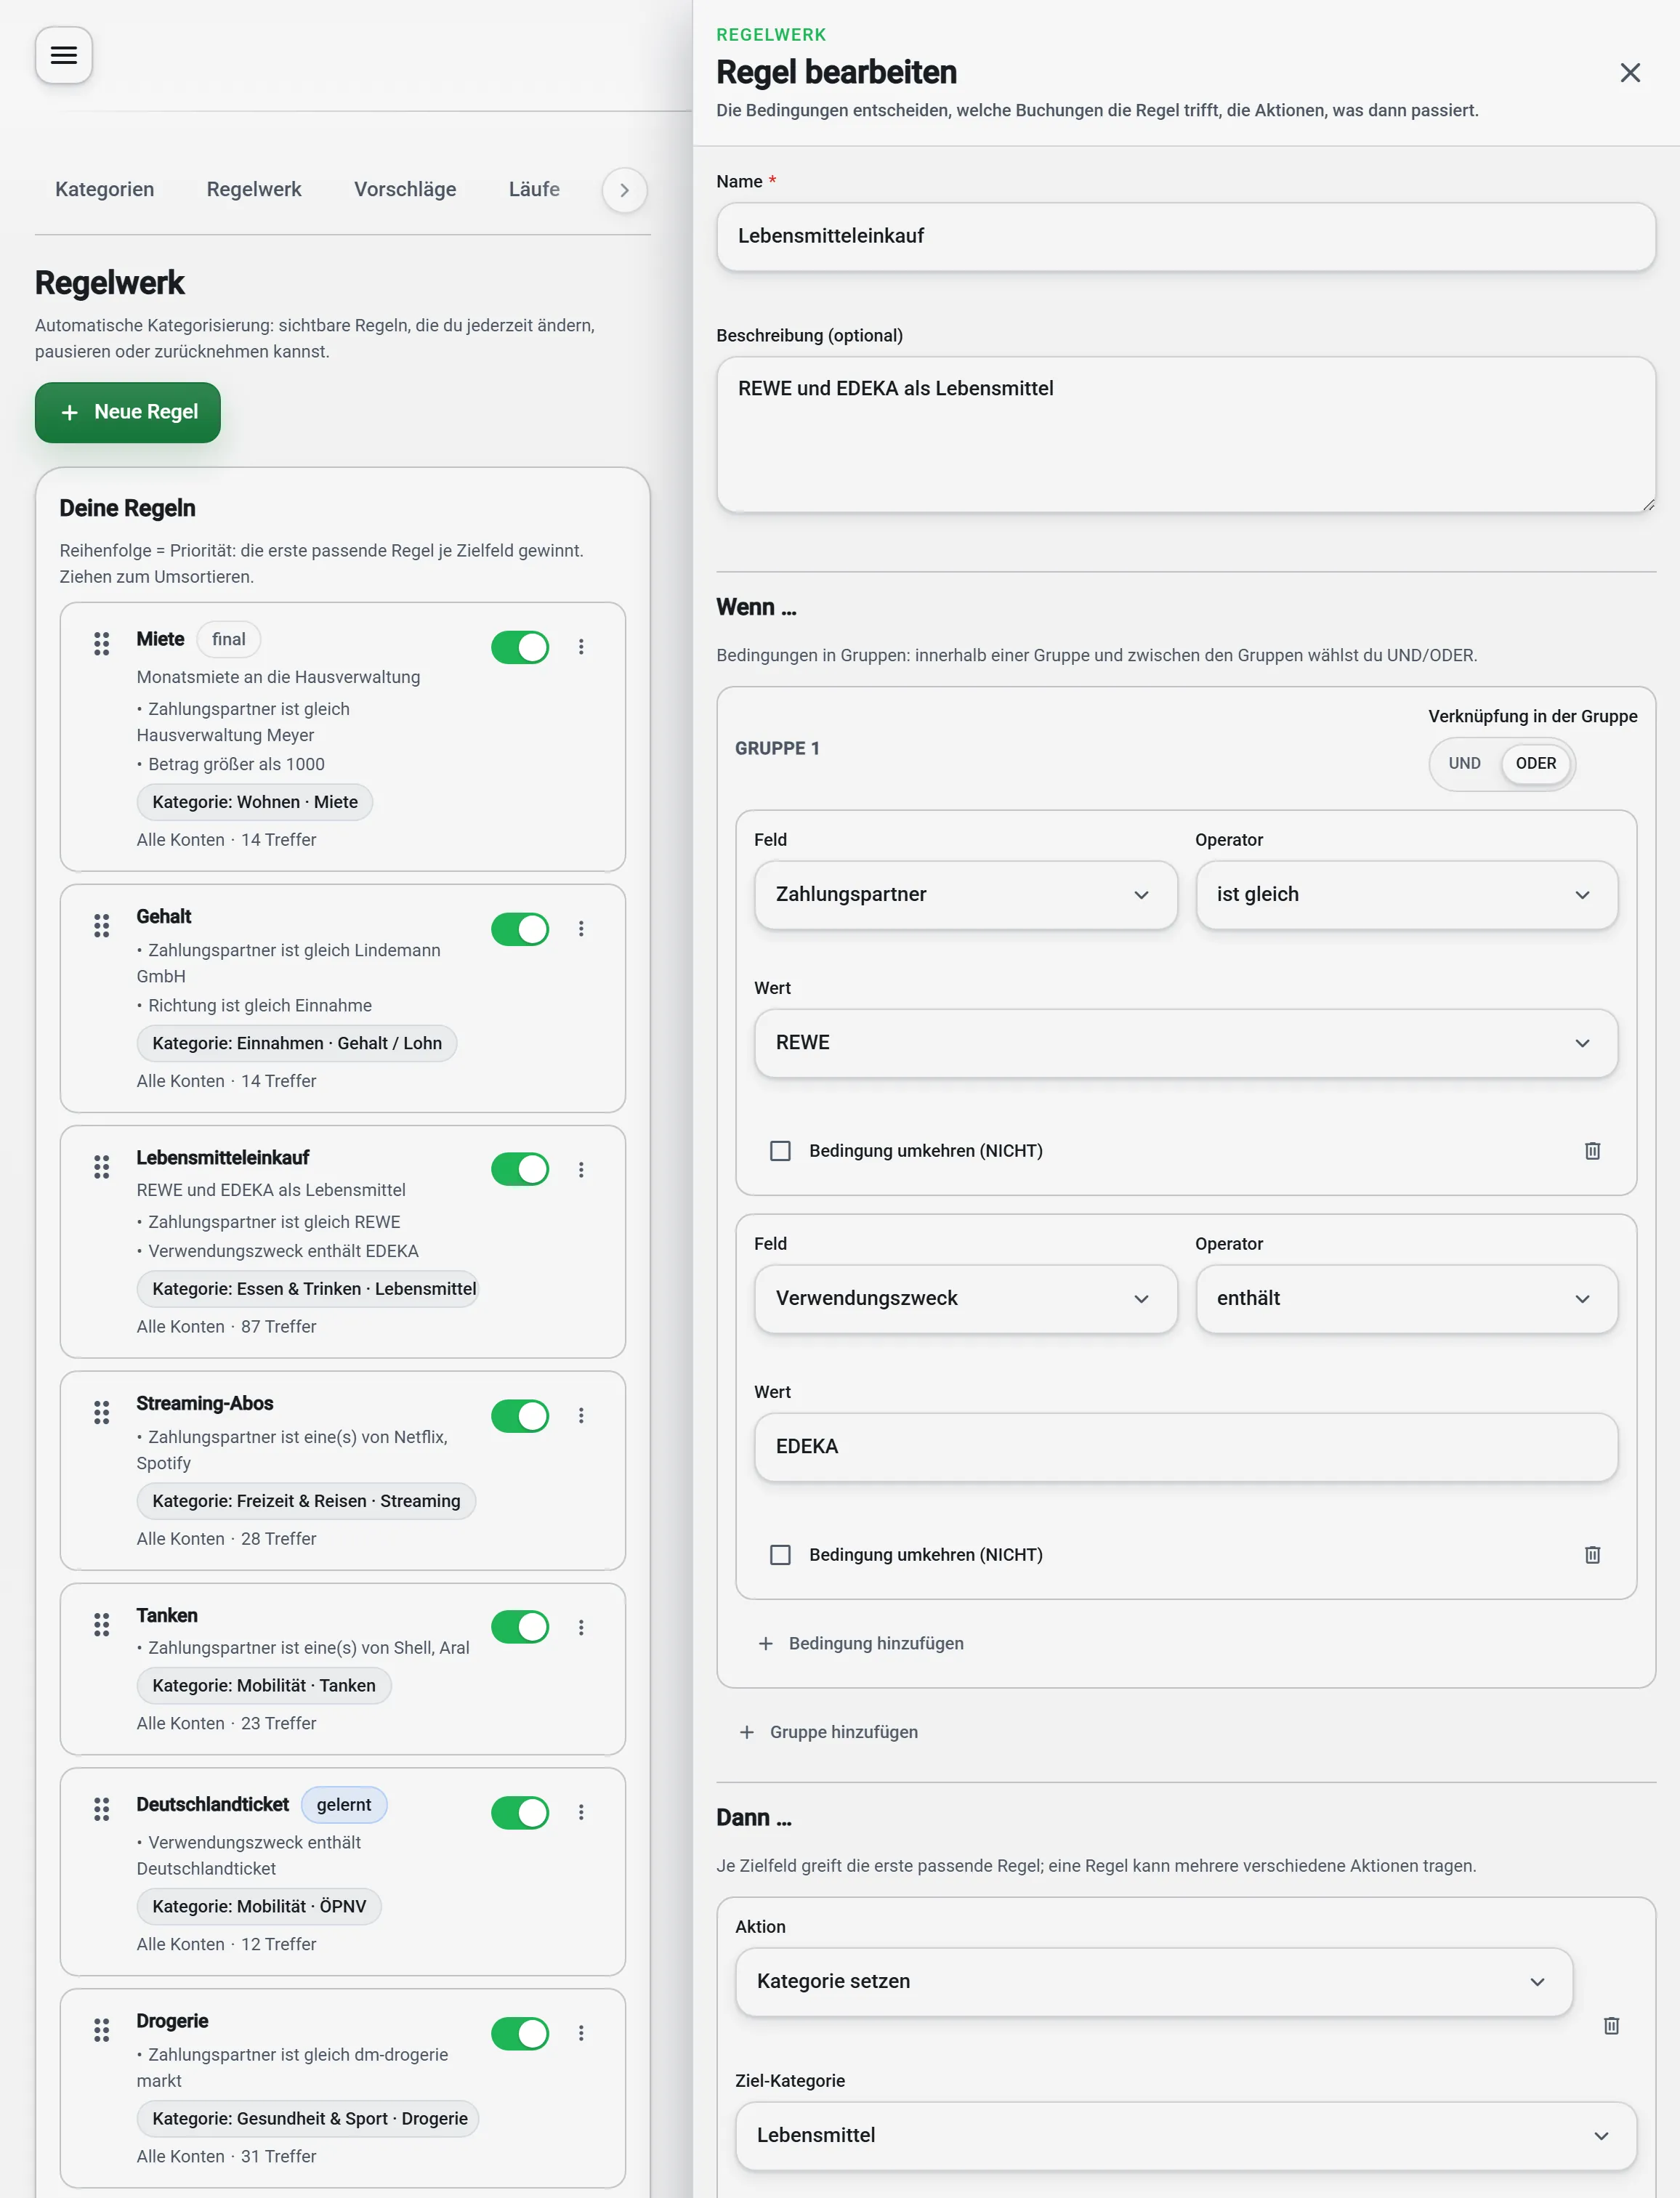The image size is (1680, 2198).
Task: Open the Feld dropdown showing Verwendungszweck
Action: 966,1299
